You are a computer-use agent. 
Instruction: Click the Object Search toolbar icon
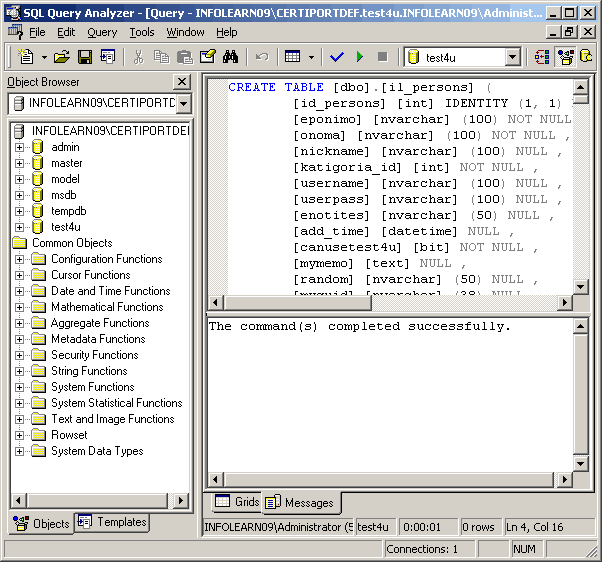click(586, 57)
